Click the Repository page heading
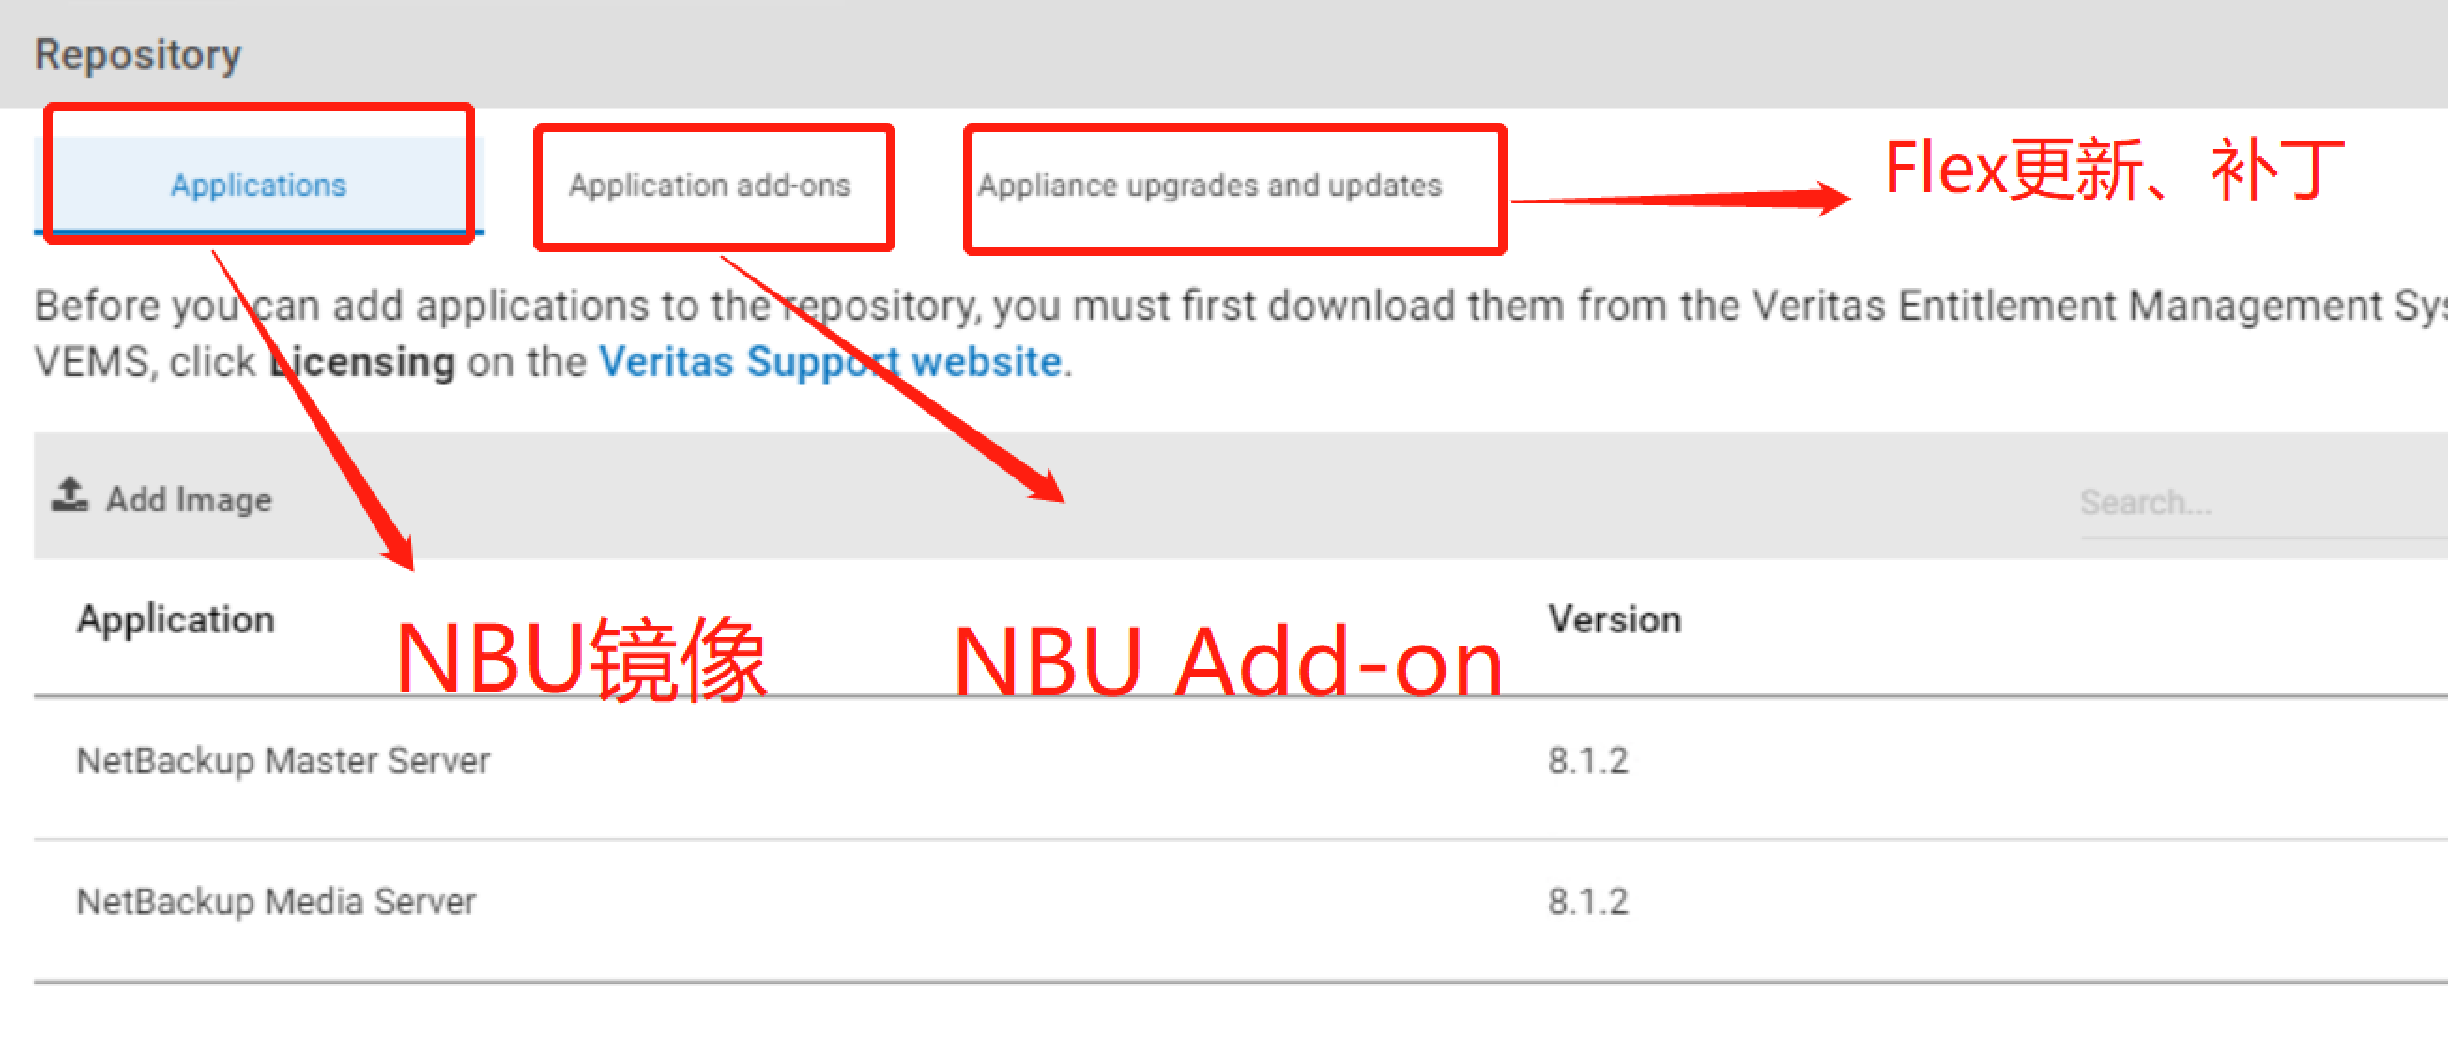2448x1040 pixels. point(138,54)
